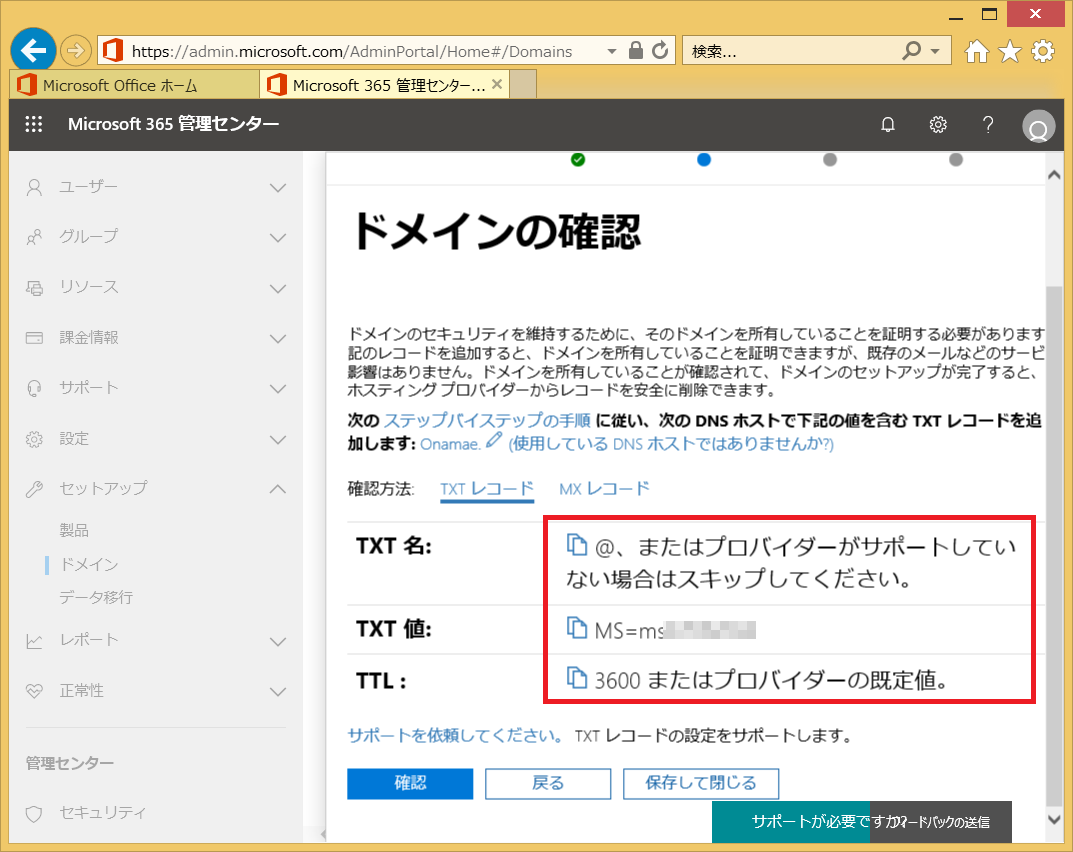Expand the サポート section chevron

tap(277, 389)
